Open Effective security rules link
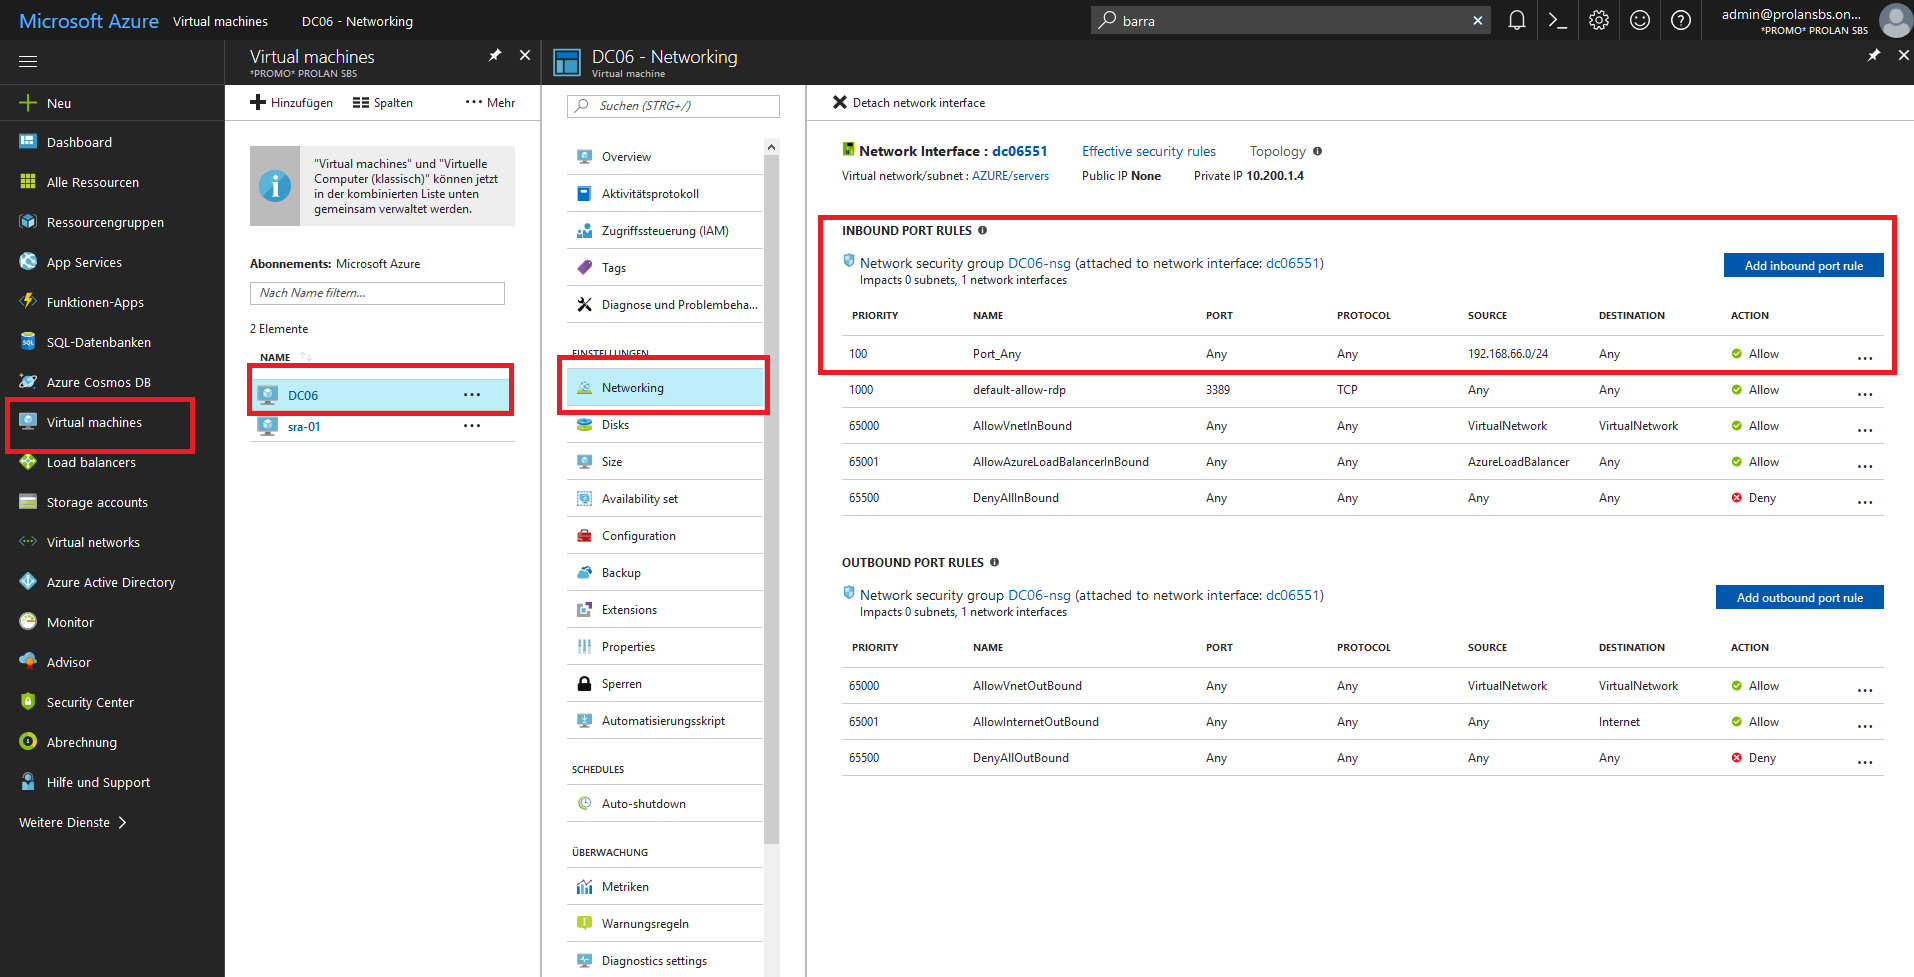 pos(1148,151)
